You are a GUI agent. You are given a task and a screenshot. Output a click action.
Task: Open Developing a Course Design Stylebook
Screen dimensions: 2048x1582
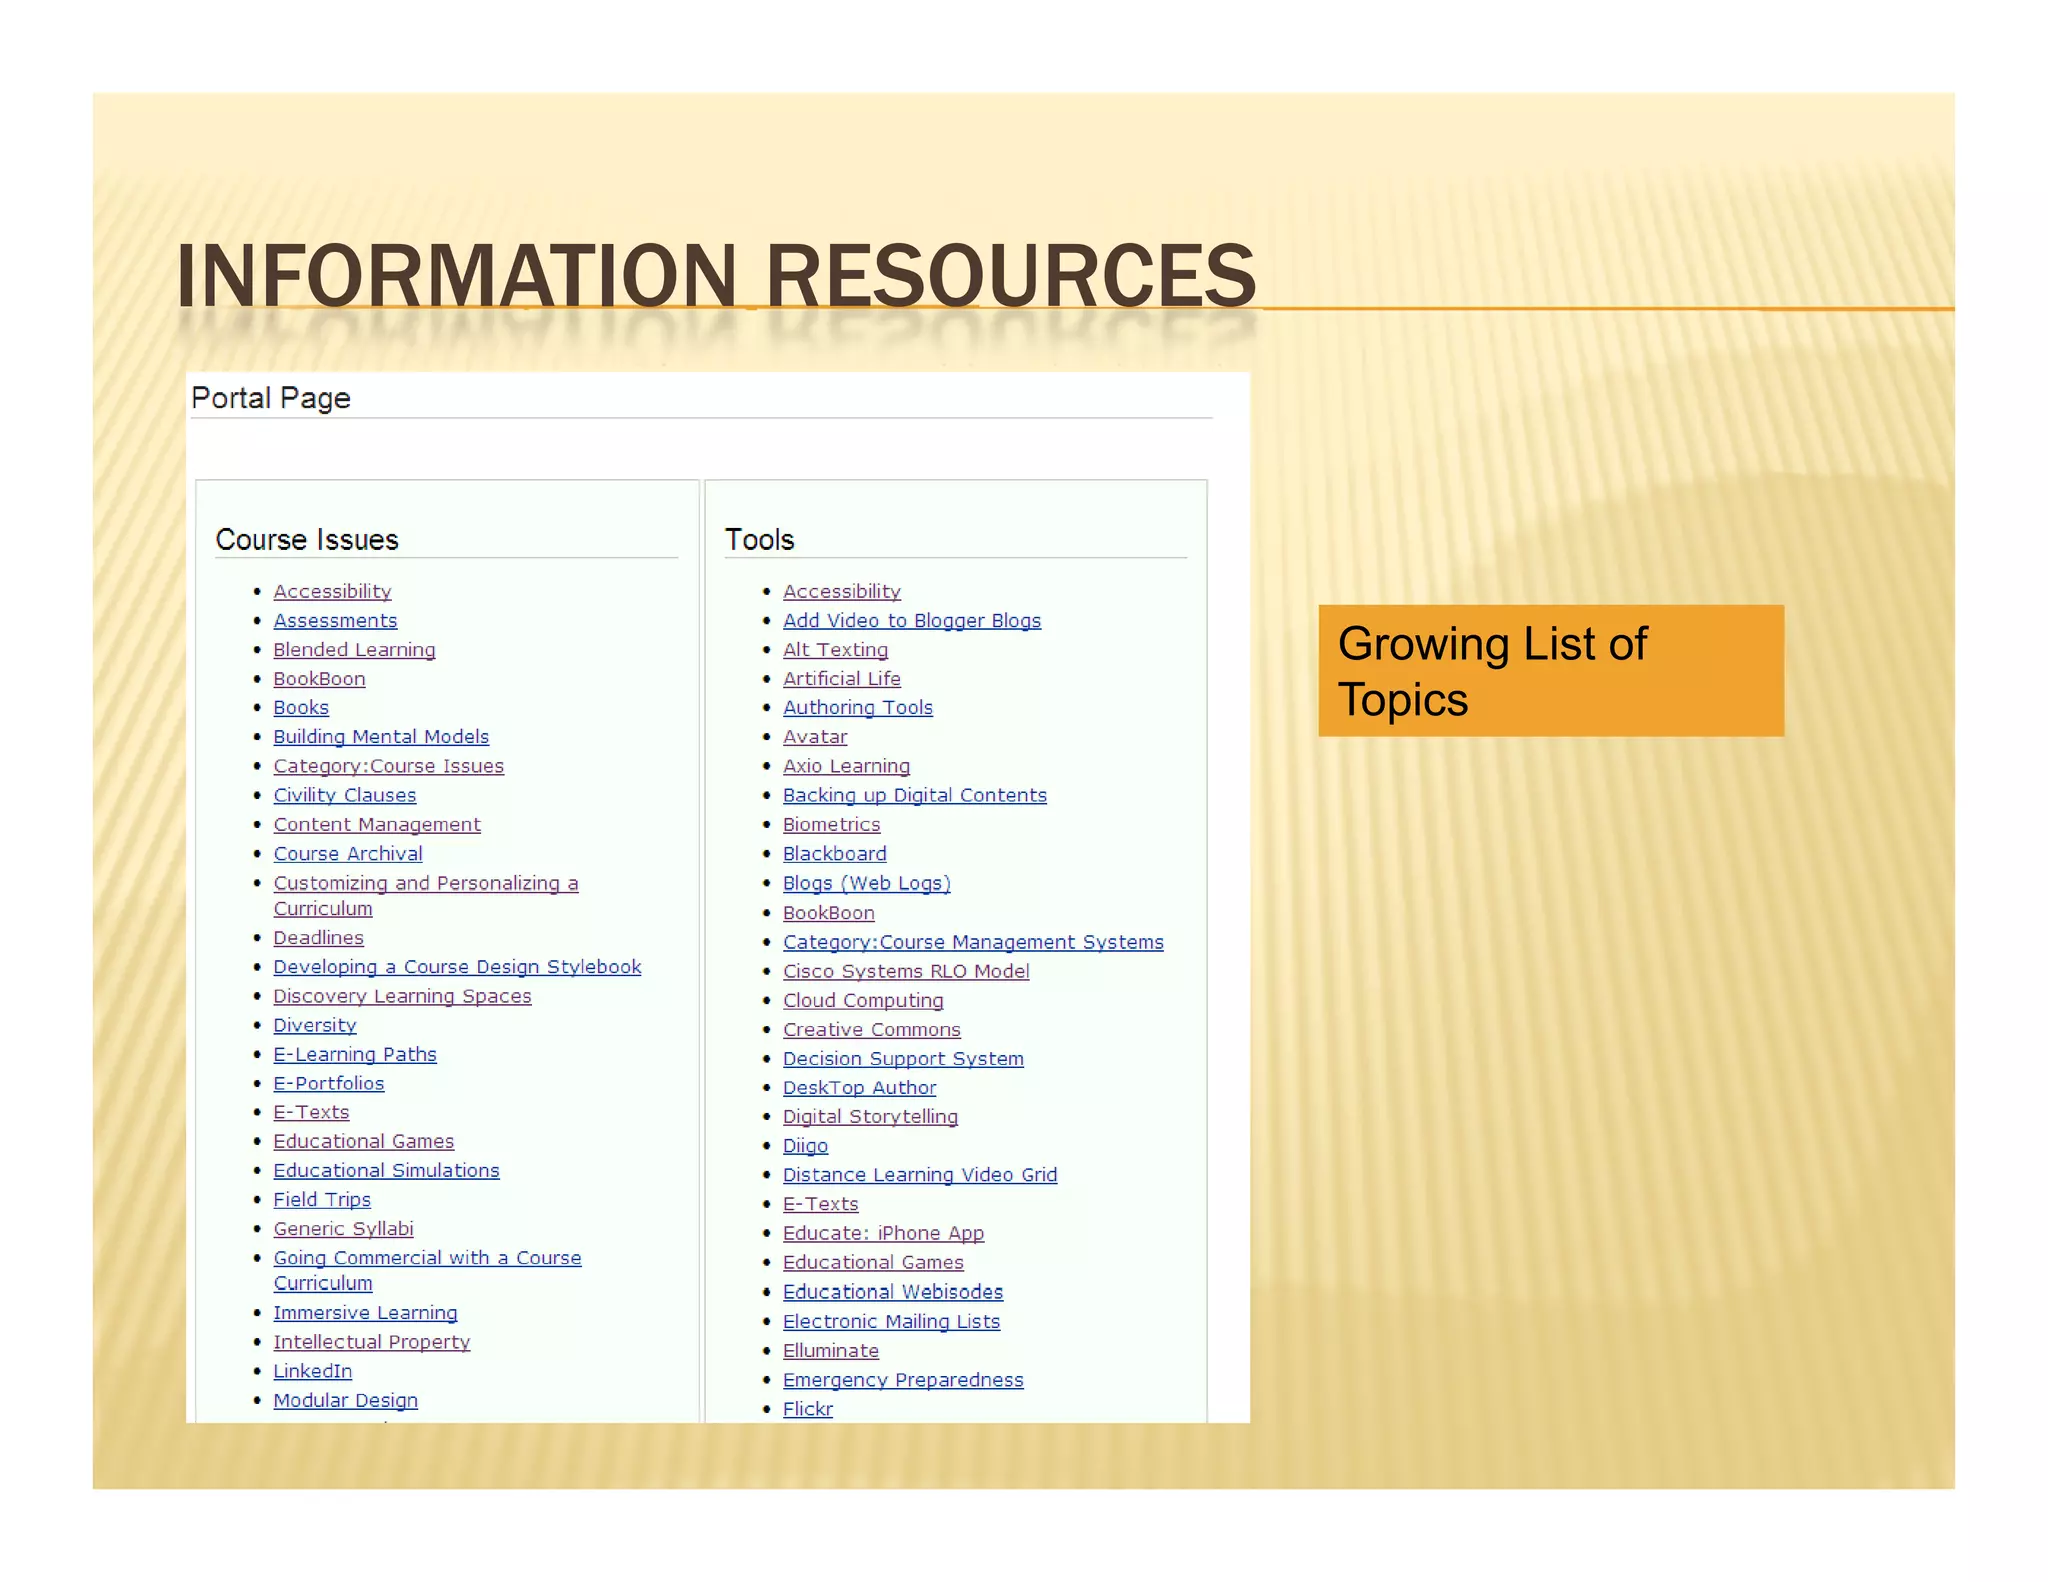coord(457,967)
